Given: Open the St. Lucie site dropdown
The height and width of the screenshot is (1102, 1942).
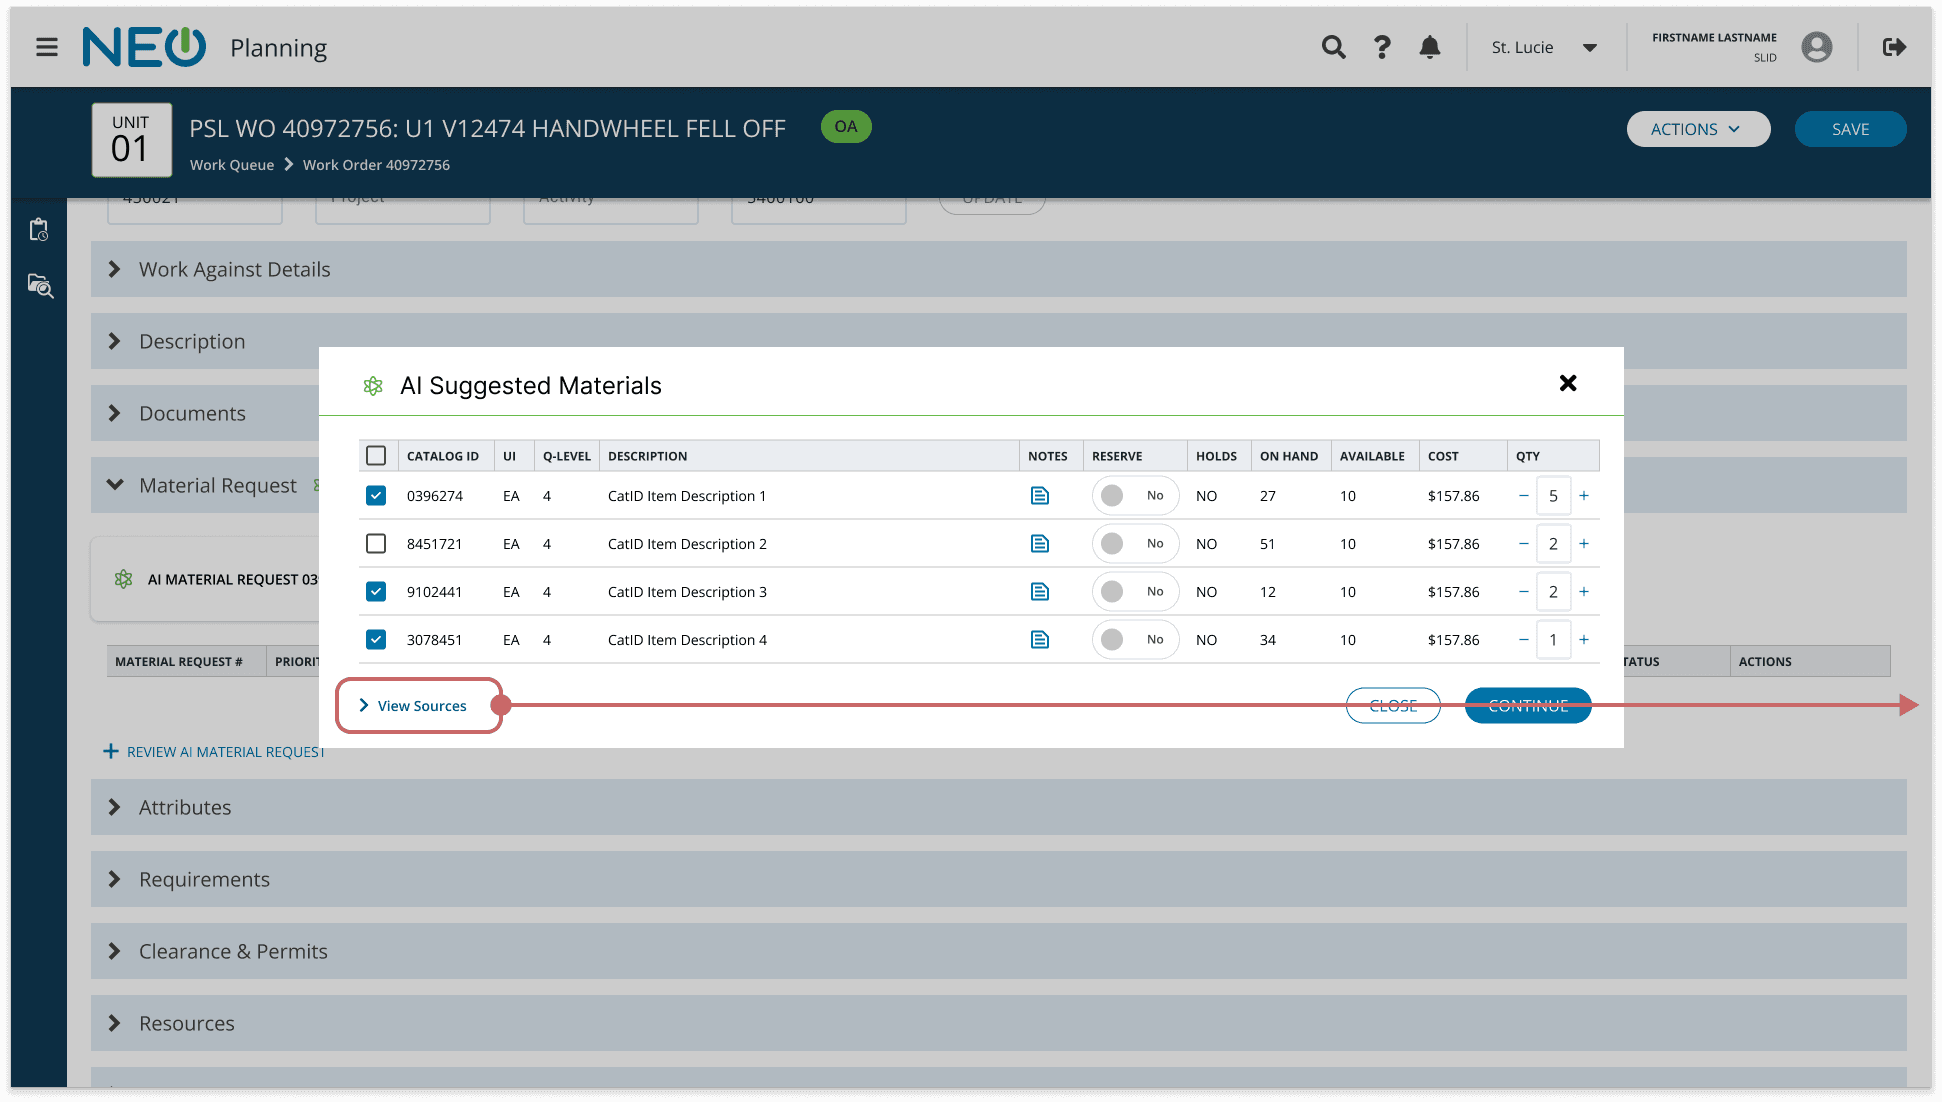Looking at the screenshot, I should click(1544, 47).
